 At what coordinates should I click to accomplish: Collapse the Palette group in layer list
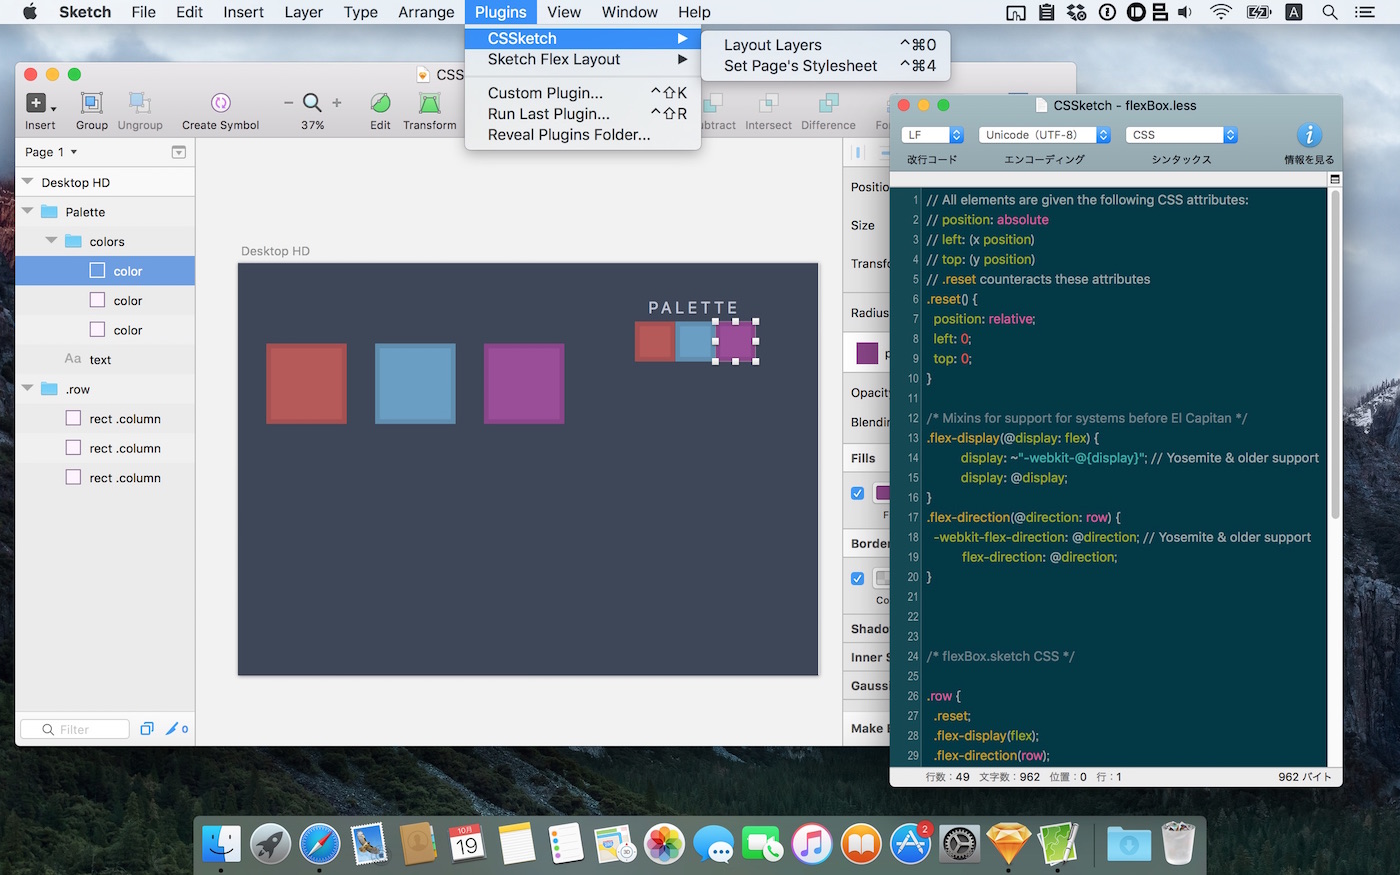28,212
